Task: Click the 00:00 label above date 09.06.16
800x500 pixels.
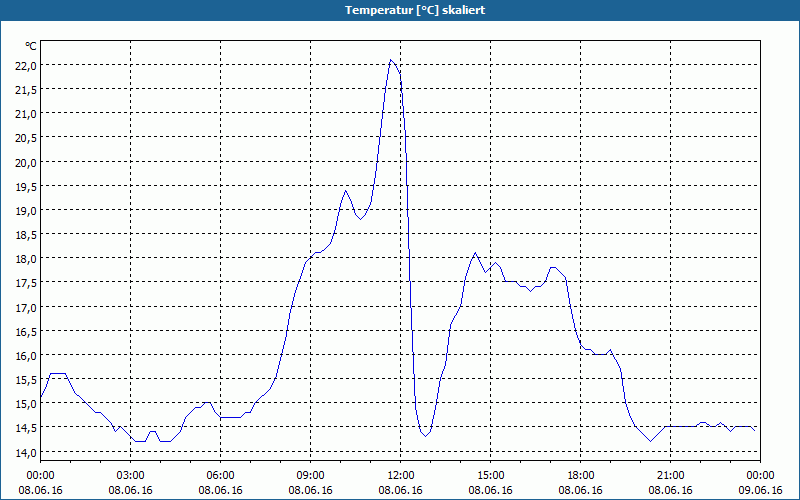Action: (x=760, y=475)
